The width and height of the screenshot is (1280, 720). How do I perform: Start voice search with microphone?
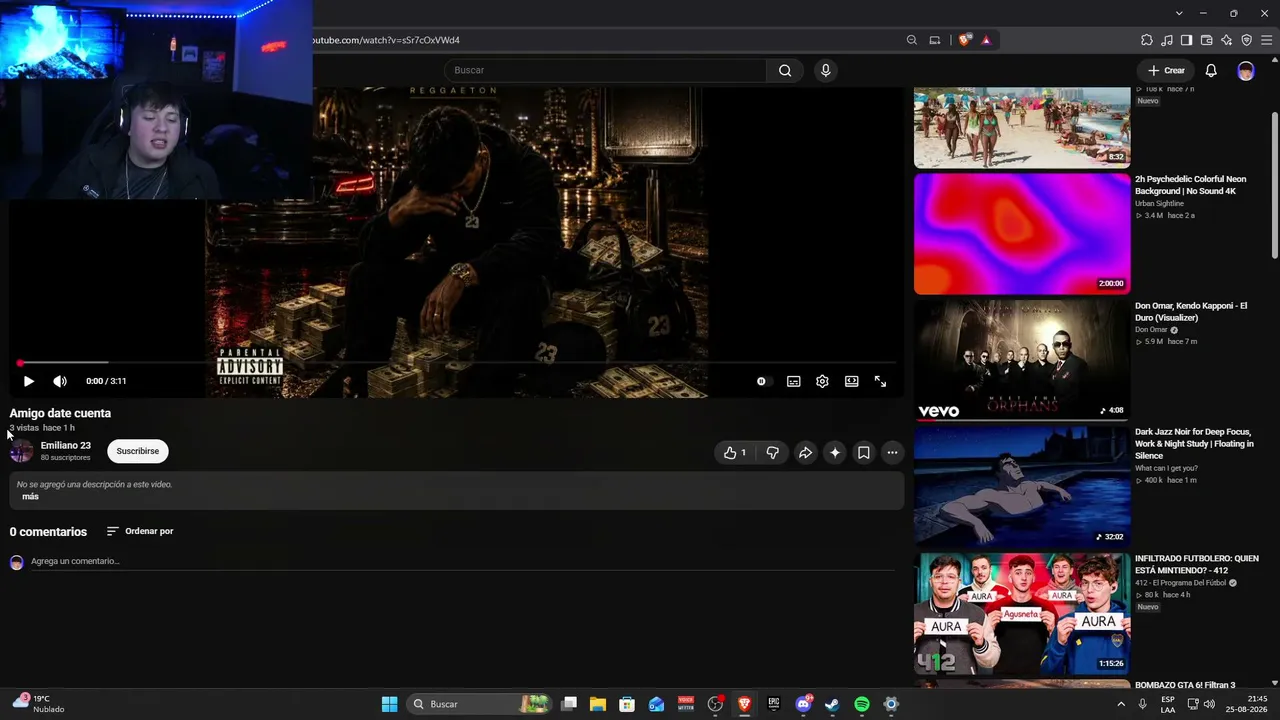point(825,70)
